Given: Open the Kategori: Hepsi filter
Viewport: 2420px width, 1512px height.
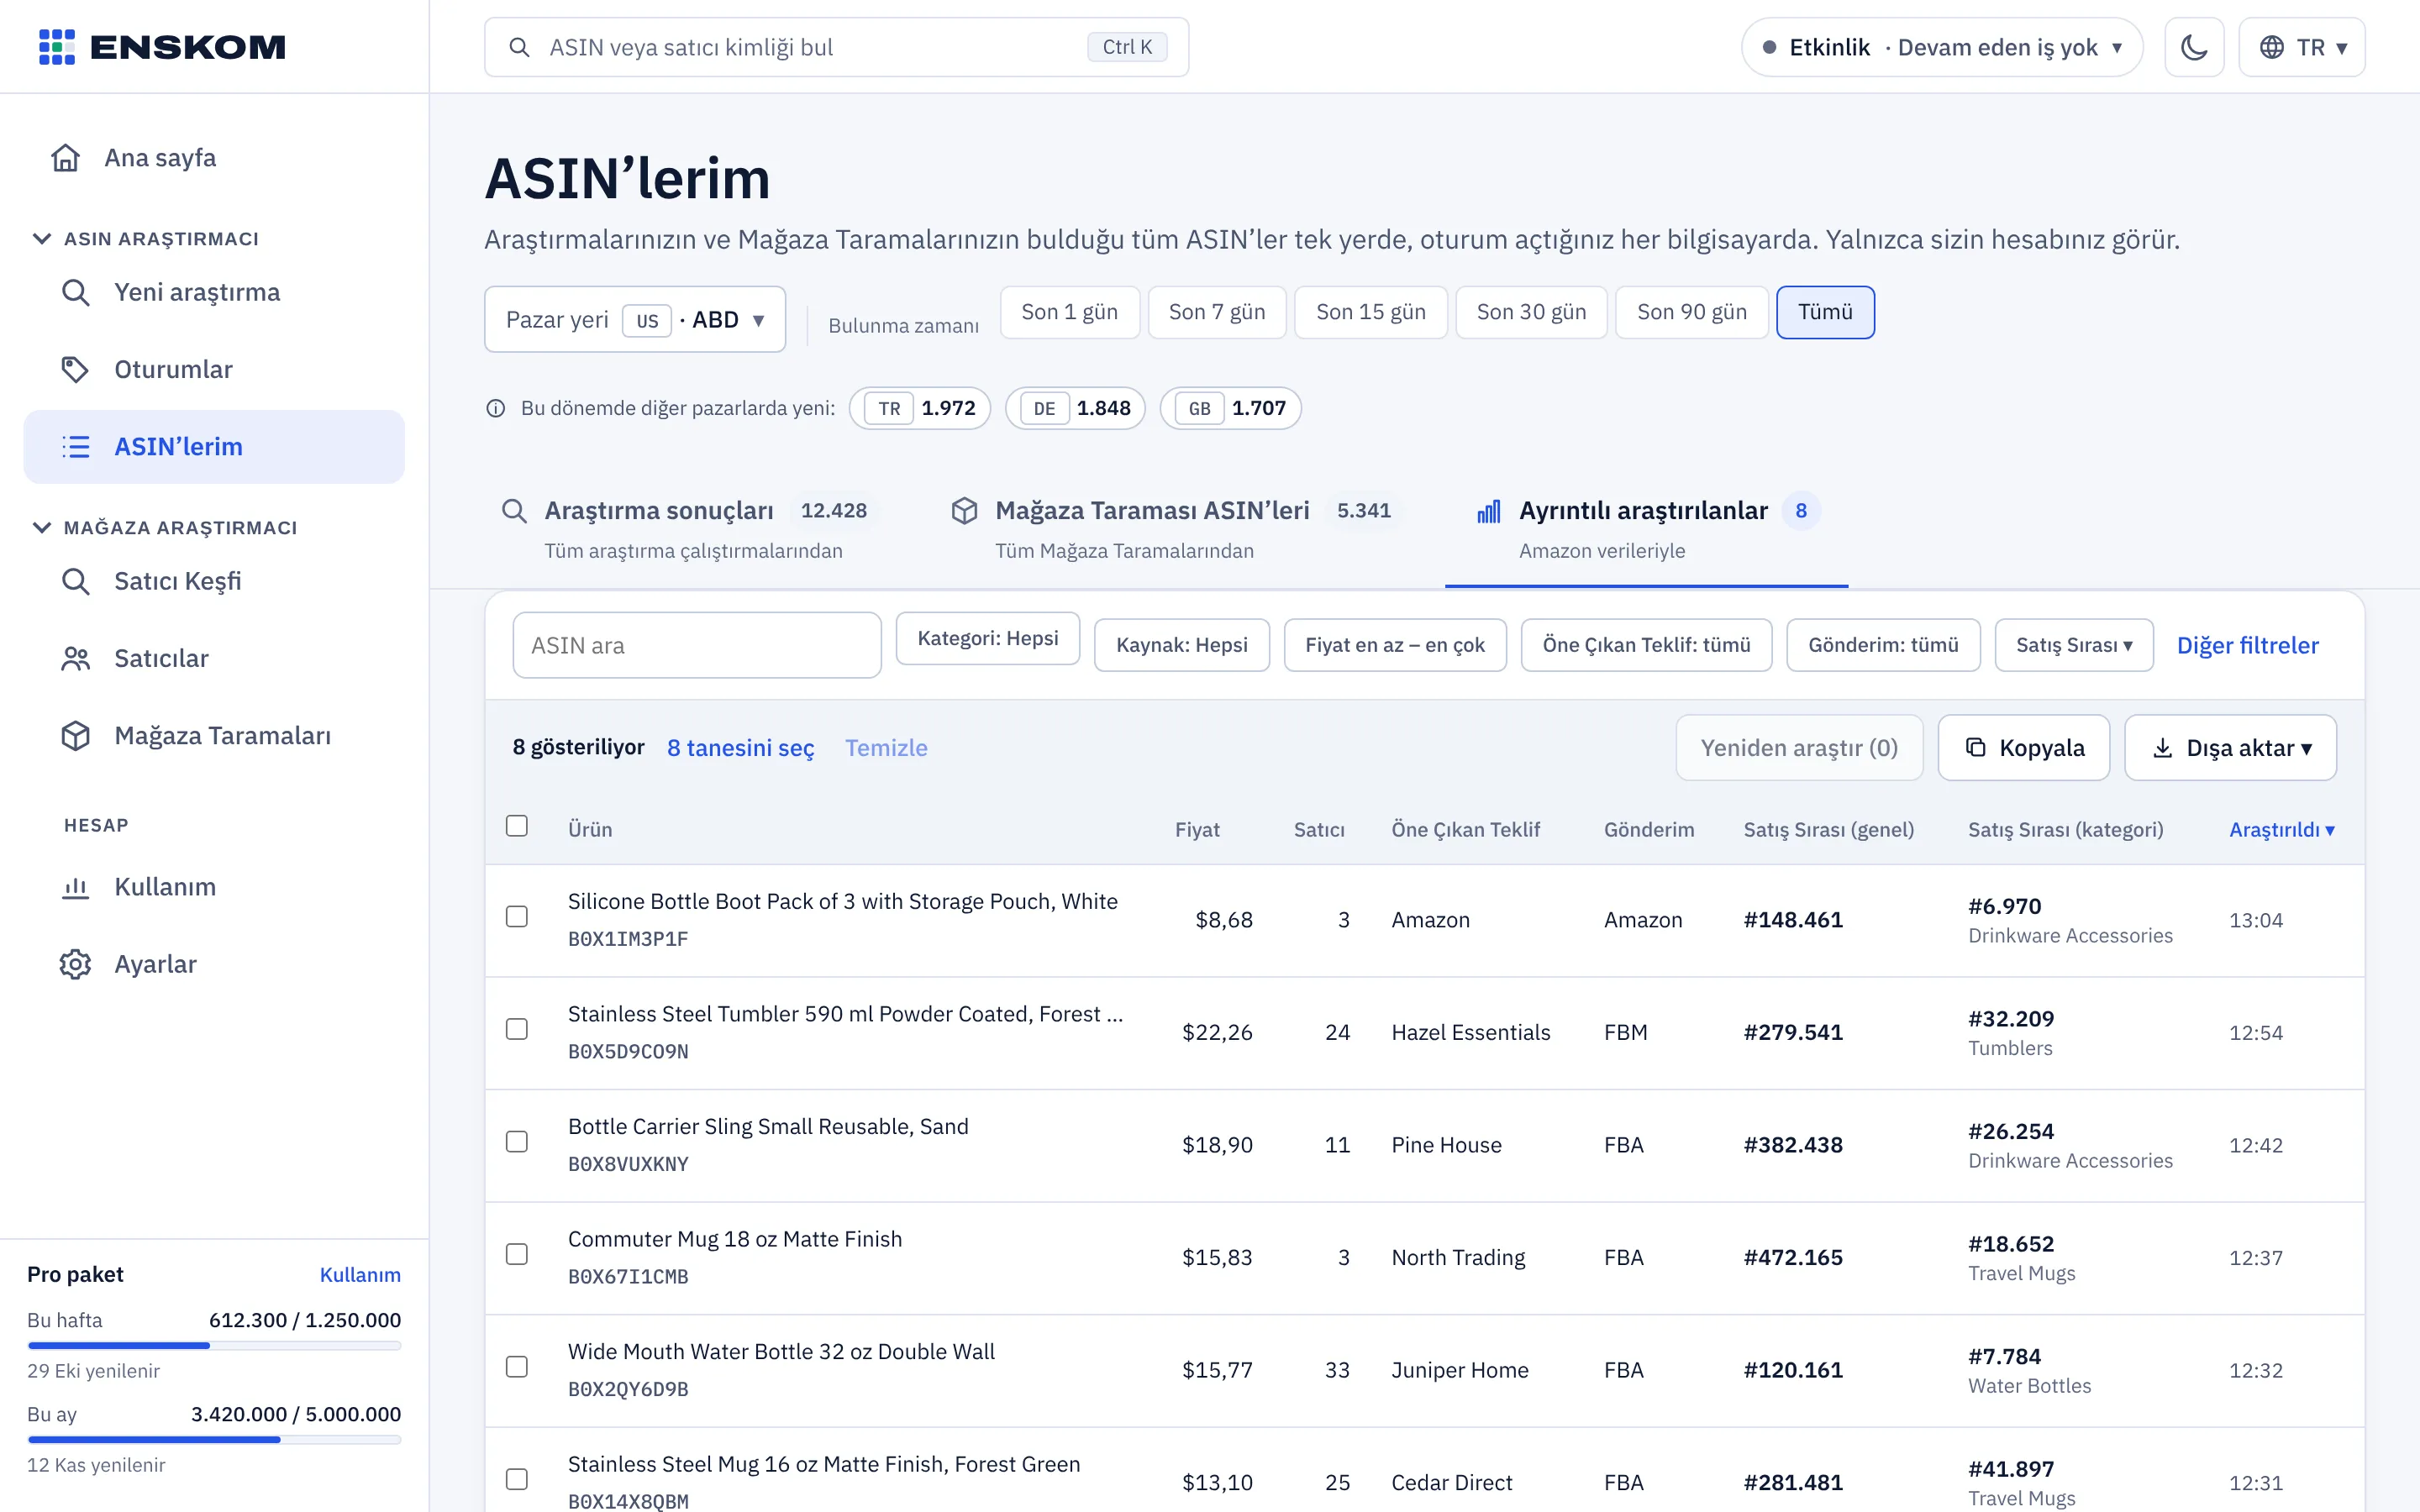Looking at the screenshot, I should (x=987, y=638).
